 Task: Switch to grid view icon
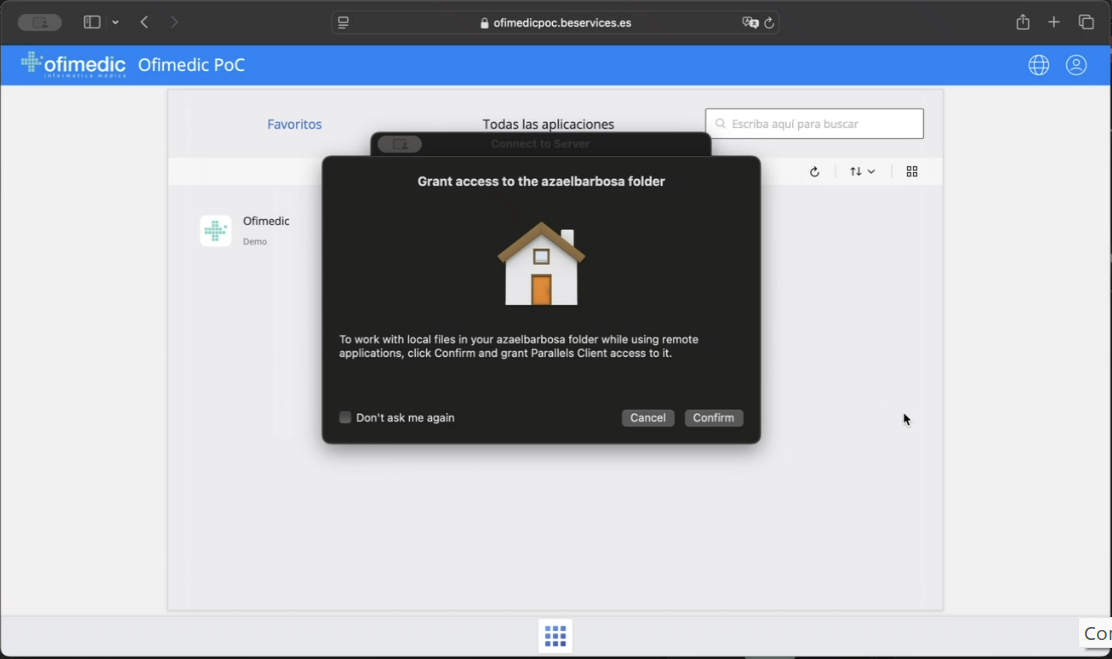tap(911, 172)
